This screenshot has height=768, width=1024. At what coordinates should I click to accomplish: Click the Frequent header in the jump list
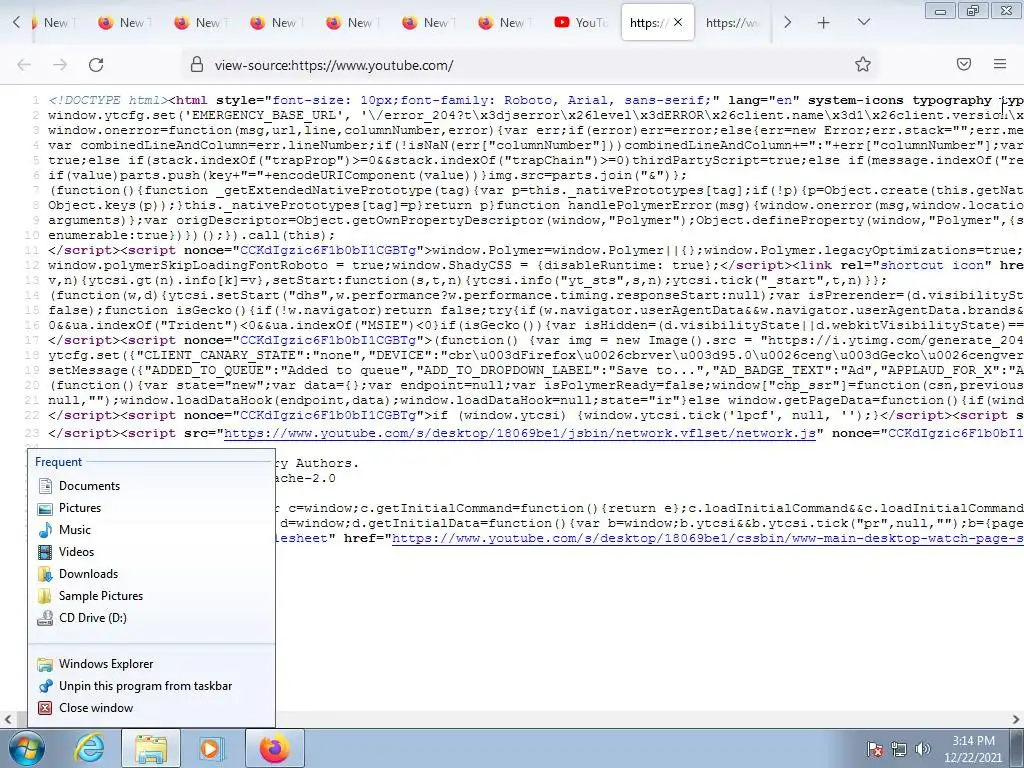(58, 462)
